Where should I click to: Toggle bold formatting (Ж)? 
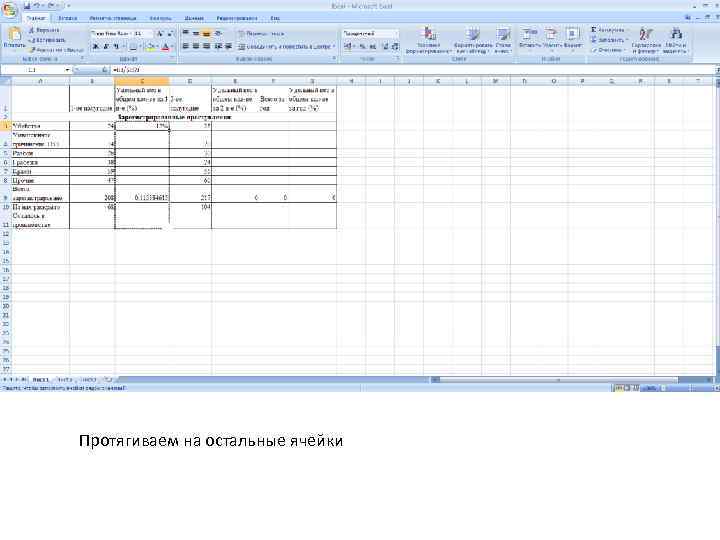pyautogui.click(x=96, y=47)
